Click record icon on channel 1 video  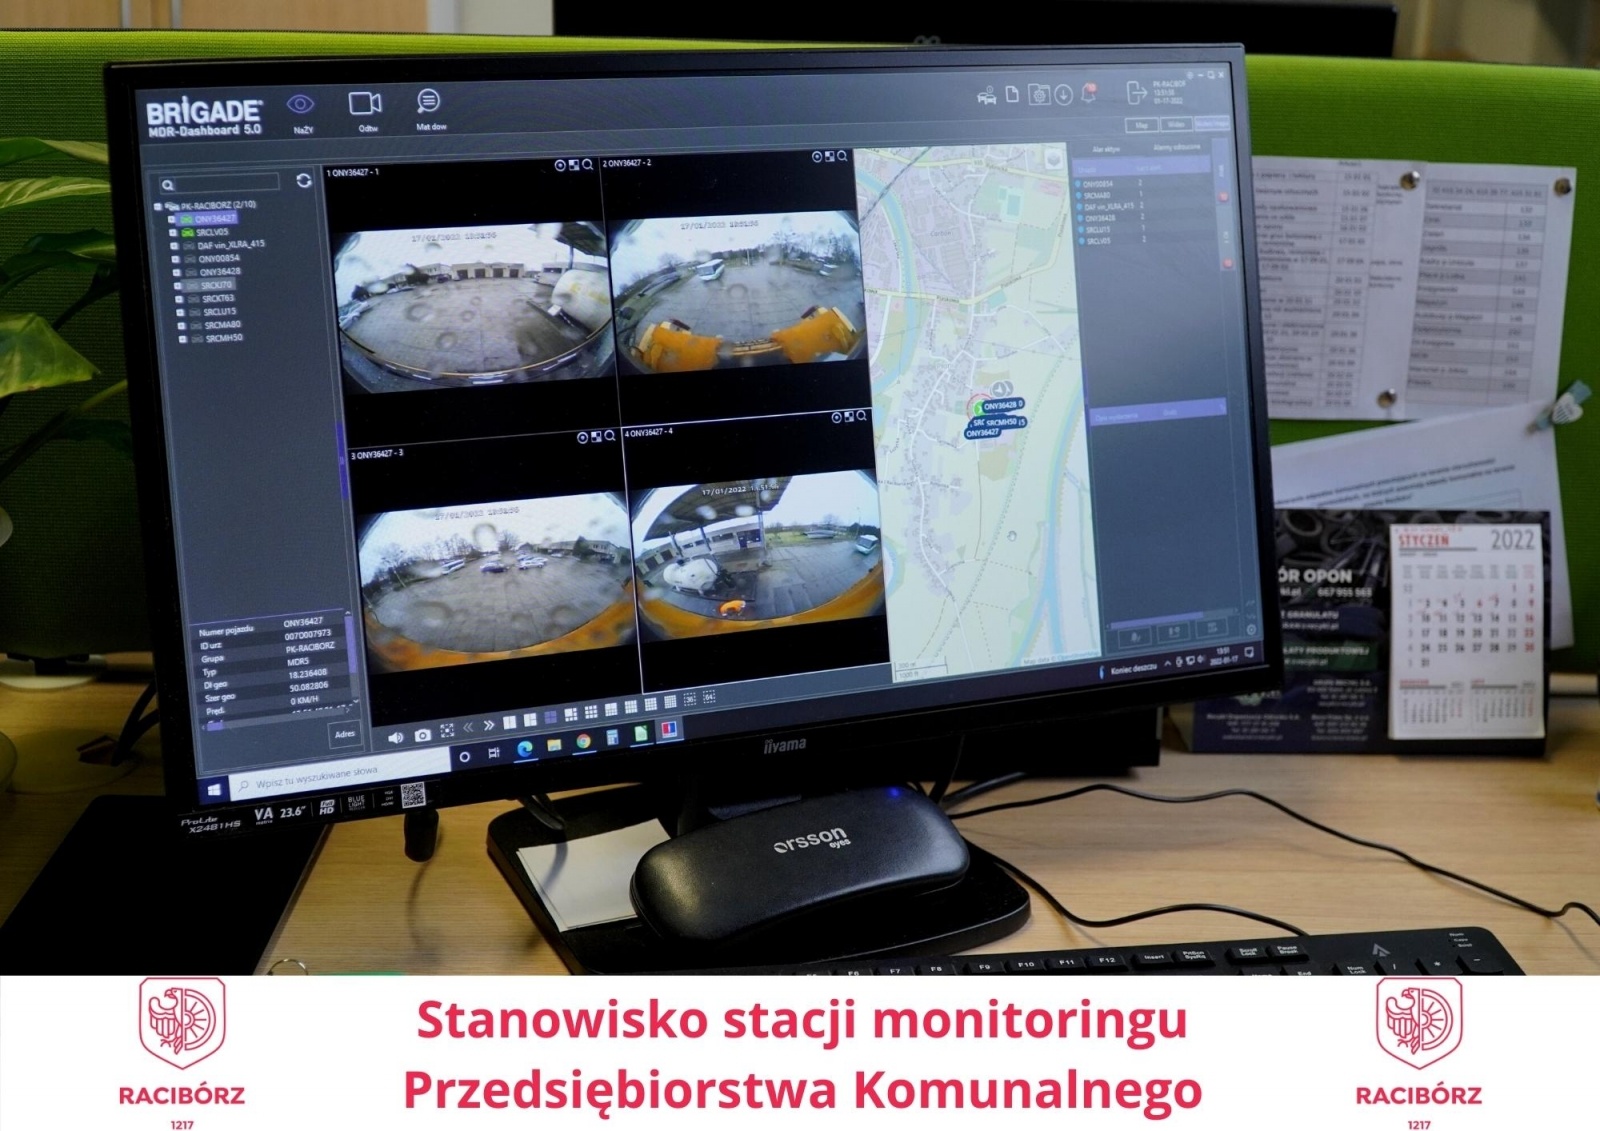click(x=560, y=165)
